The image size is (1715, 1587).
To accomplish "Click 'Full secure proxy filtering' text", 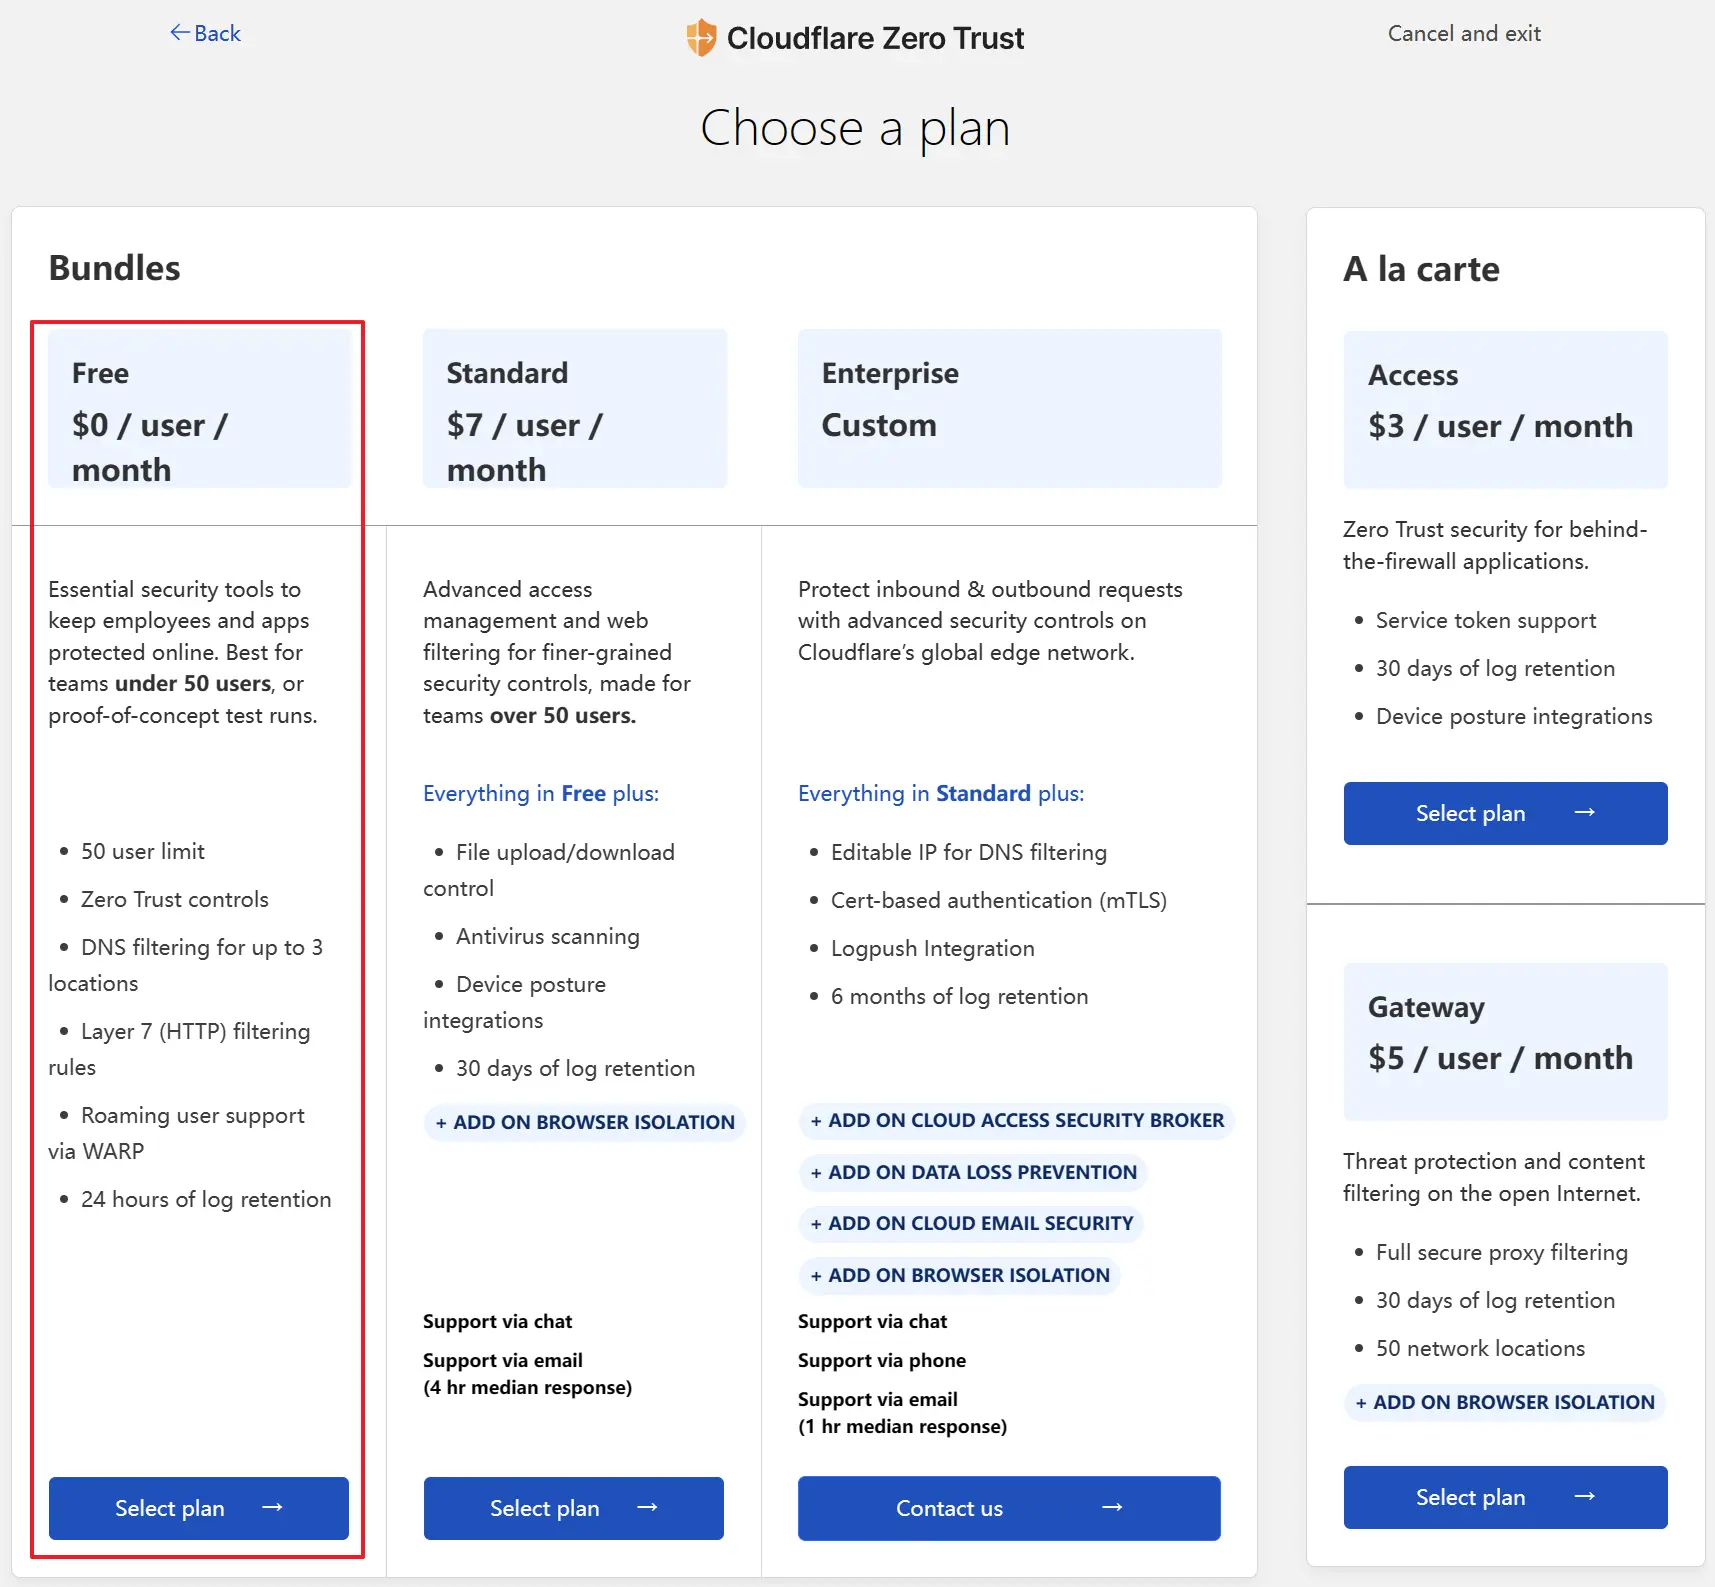I will pos(1502,1252).
